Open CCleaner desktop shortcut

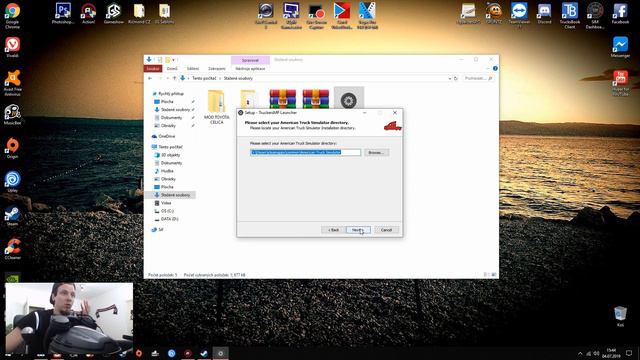point(12,249)
